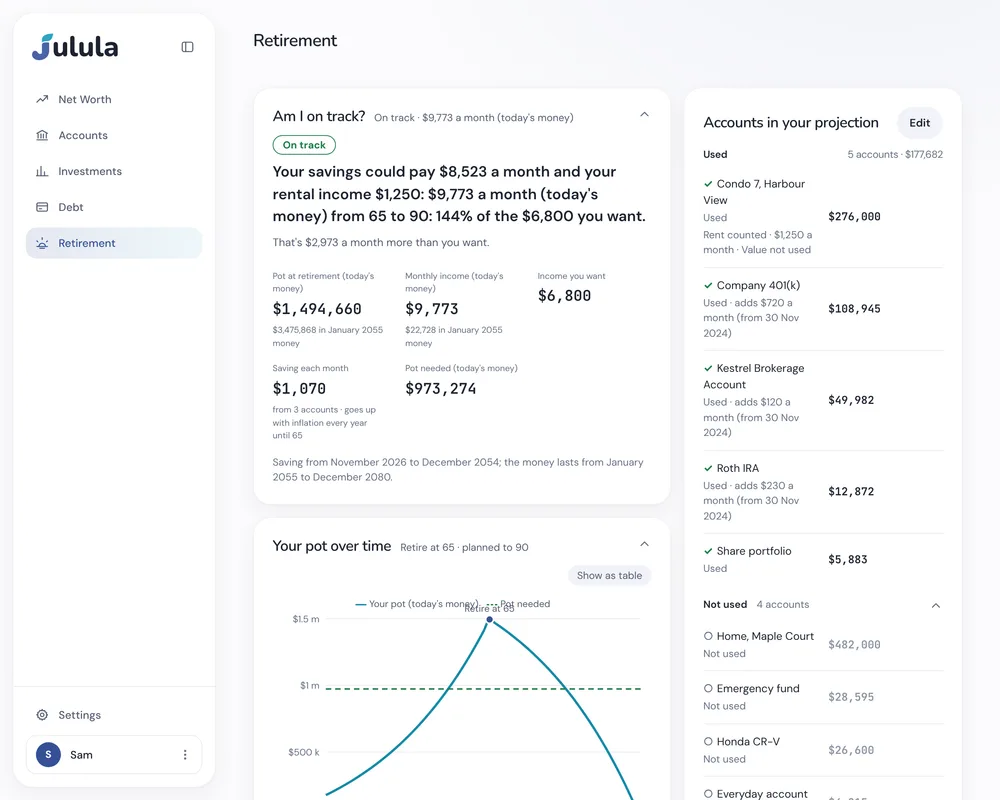Click the Pot needed legend entry
The height and width of the screenshot is (800, 1000).
pos(518,604)
